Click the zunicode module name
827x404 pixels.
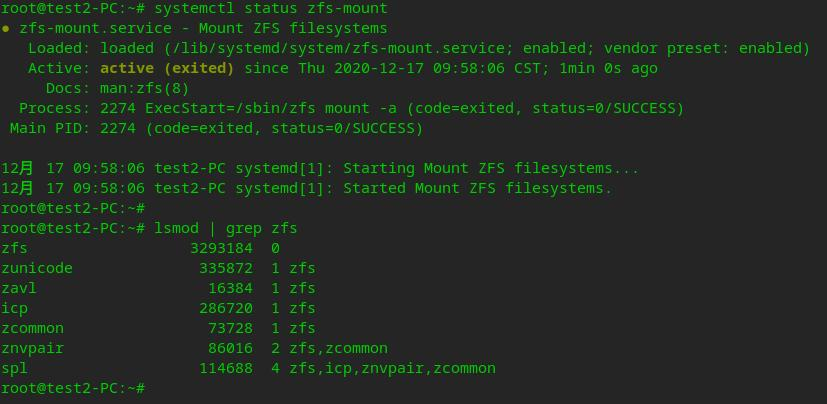pyautogui.click(x=37, y=268)
